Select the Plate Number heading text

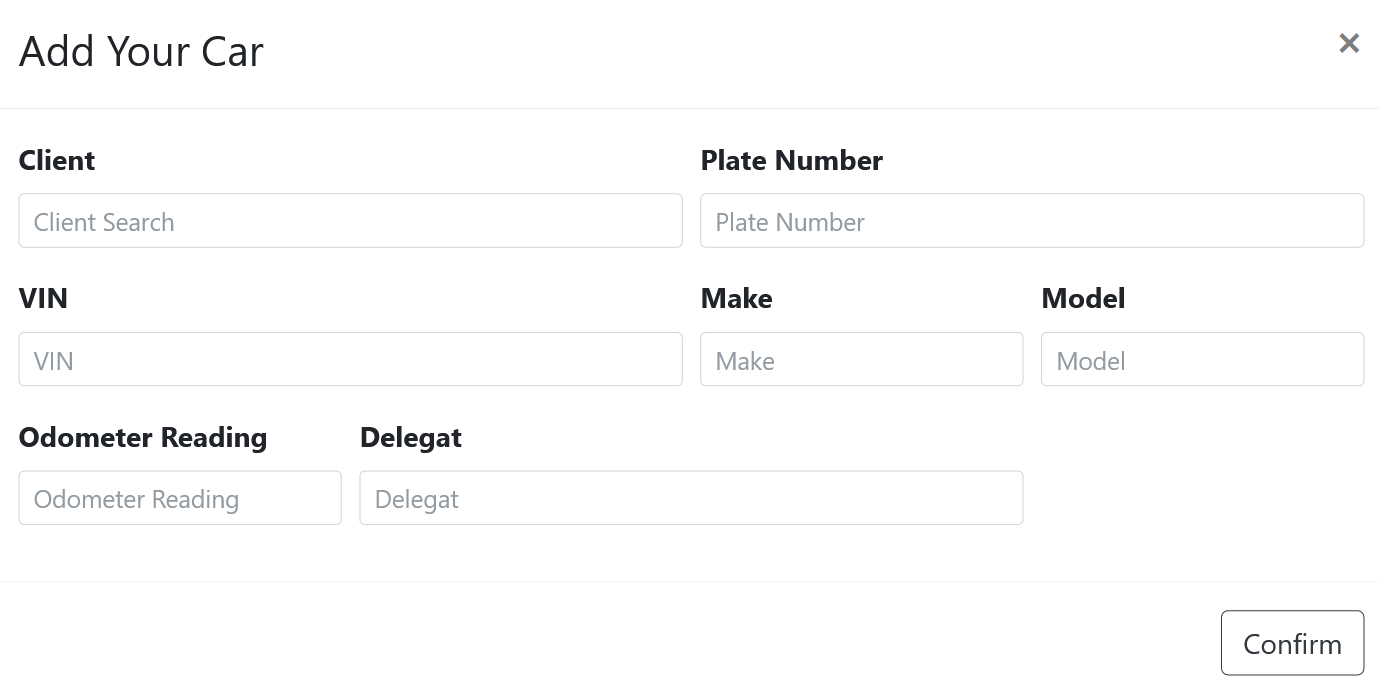[x=792, y=160]
